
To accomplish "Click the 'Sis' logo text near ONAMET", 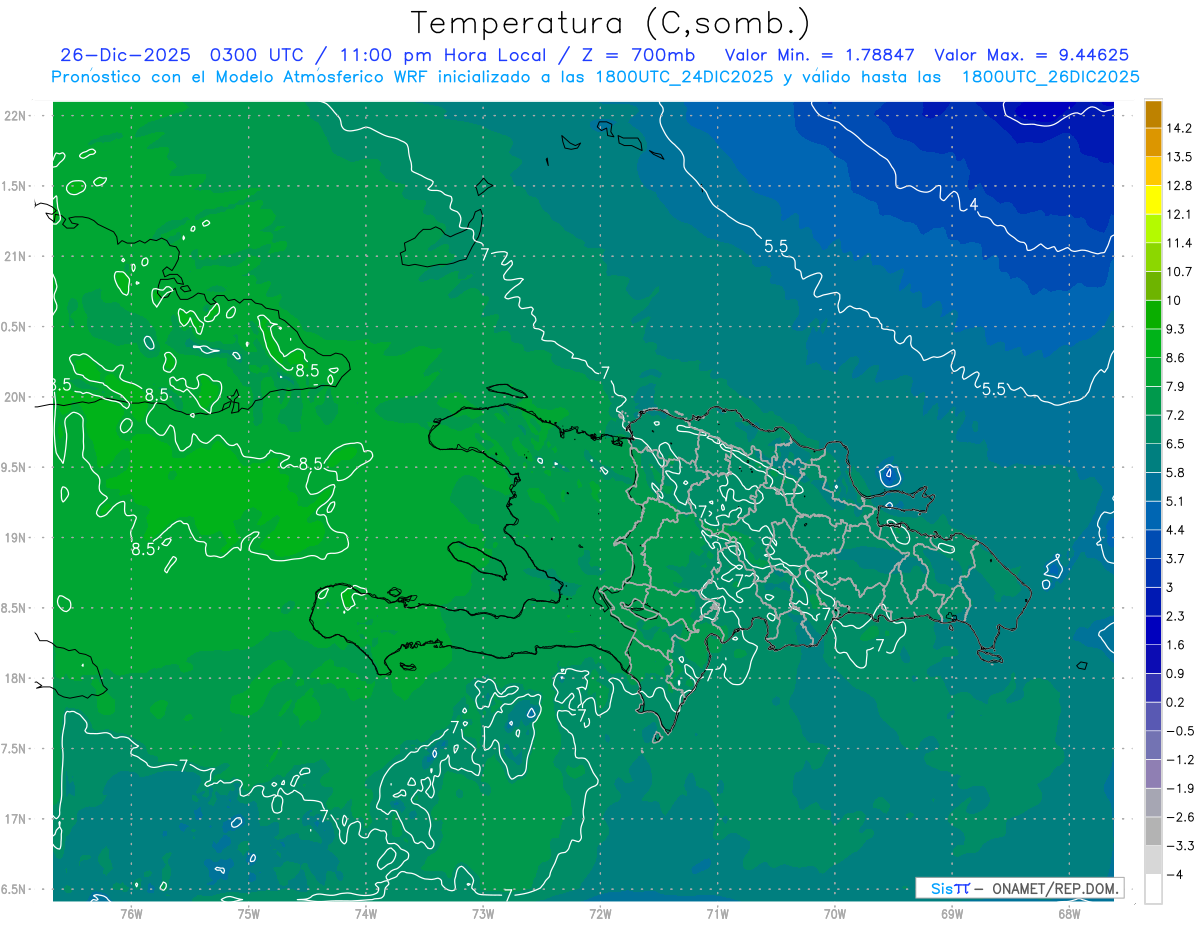I will point(942,888).
